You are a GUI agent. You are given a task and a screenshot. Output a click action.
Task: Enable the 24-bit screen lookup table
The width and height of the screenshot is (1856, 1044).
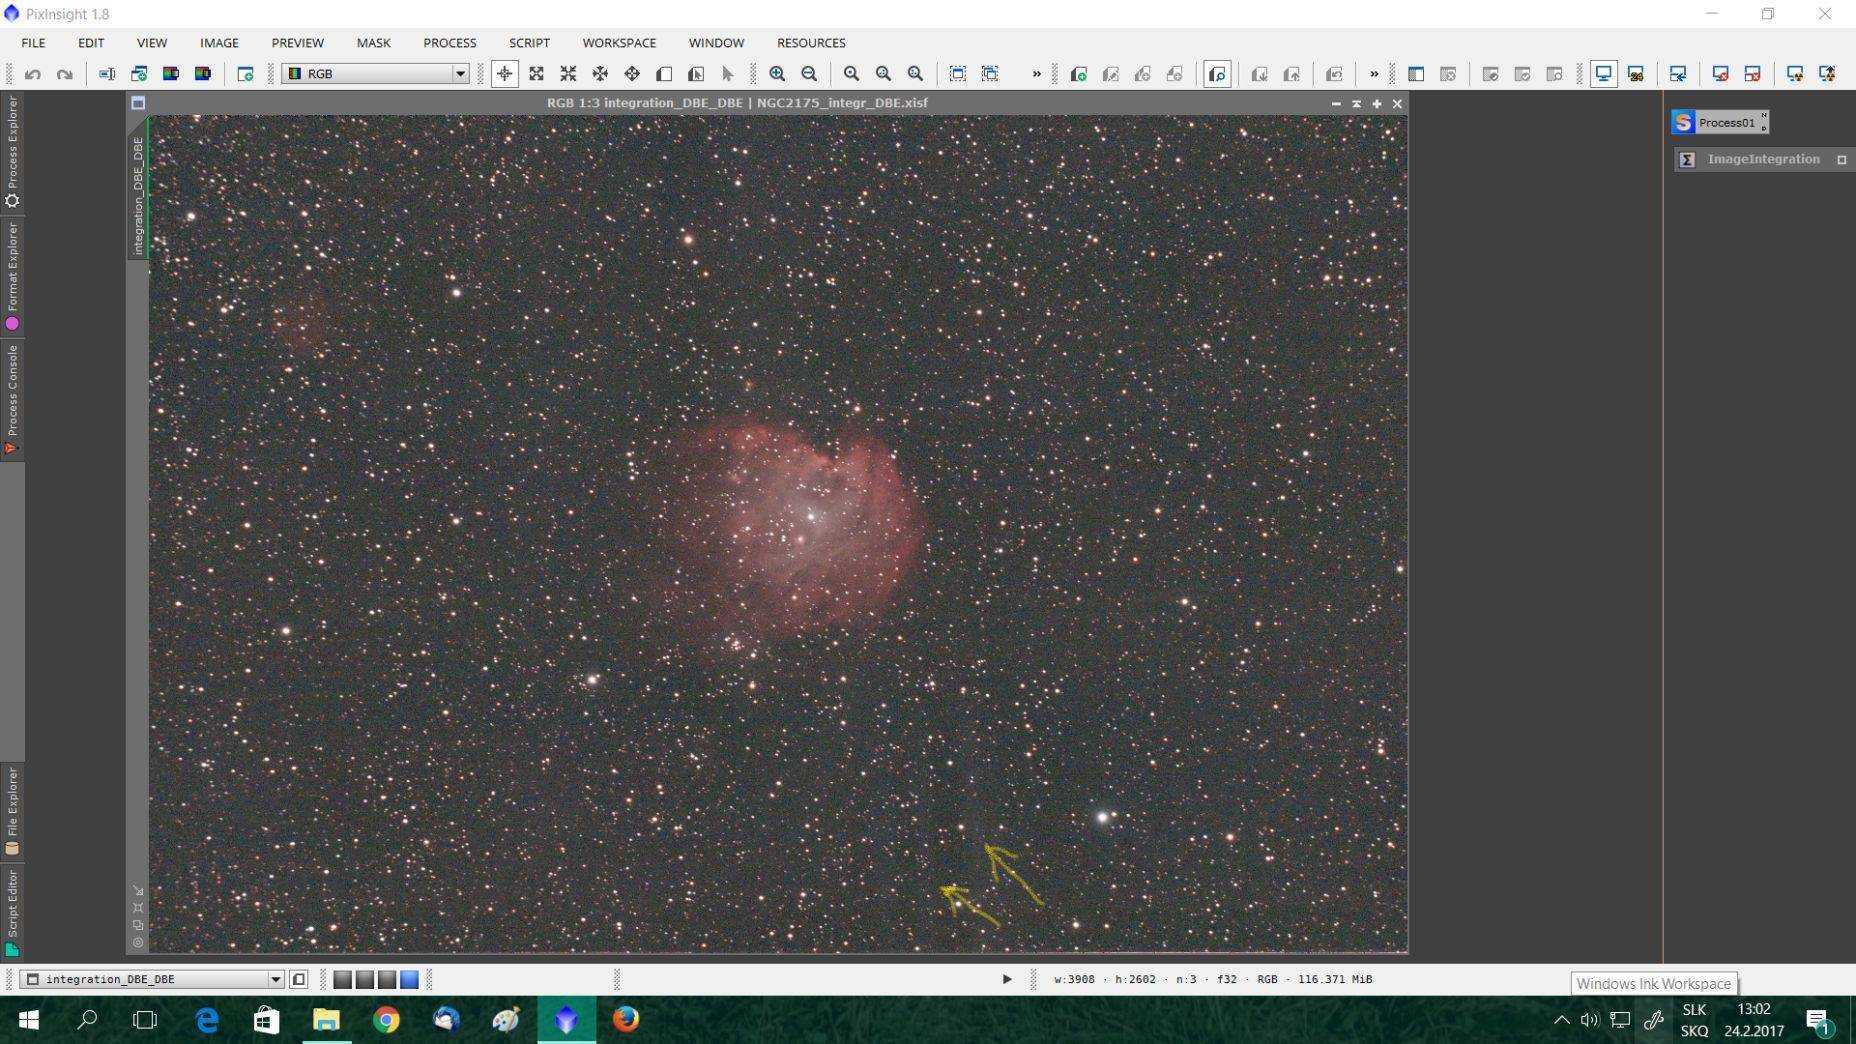(1636, 74)
